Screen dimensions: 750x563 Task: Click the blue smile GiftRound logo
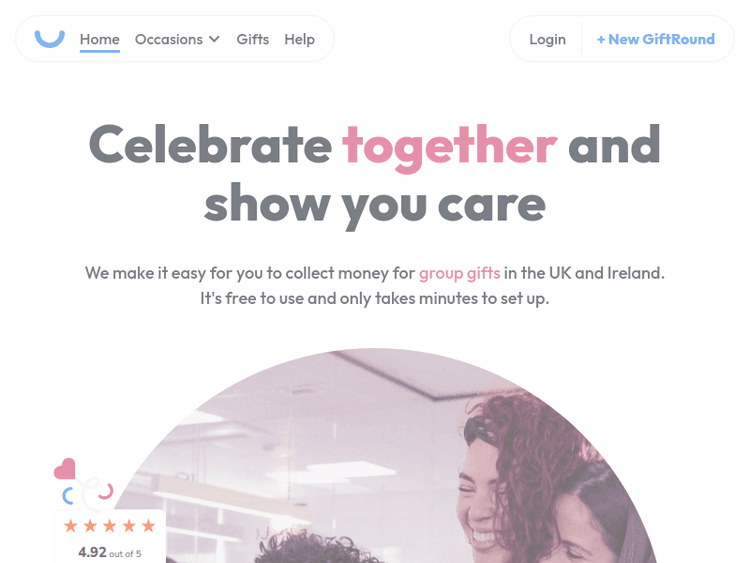pos(50,39)
